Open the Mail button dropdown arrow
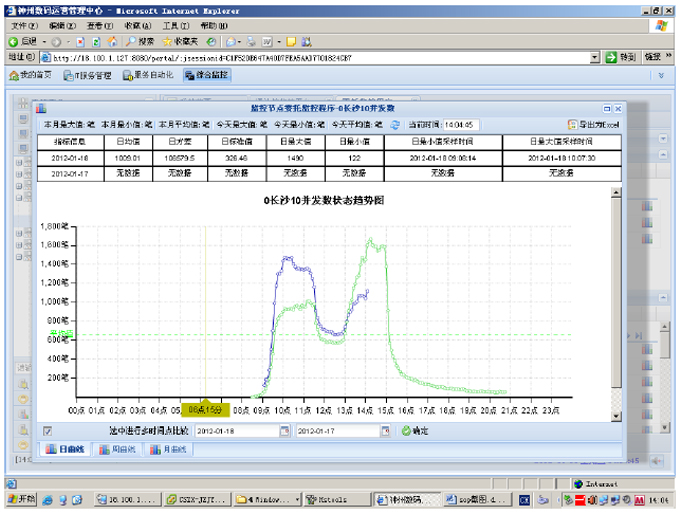 239,42
